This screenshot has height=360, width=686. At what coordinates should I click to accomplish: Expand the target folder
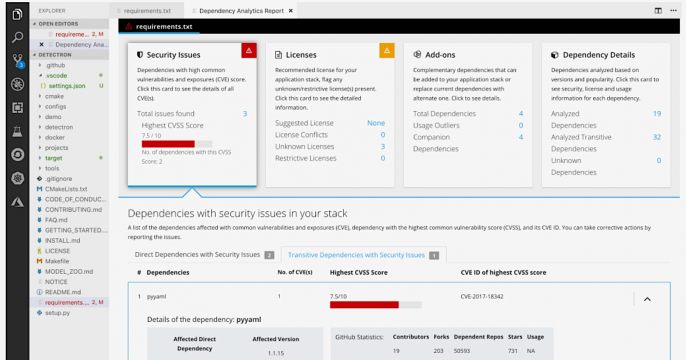point(40,158)
